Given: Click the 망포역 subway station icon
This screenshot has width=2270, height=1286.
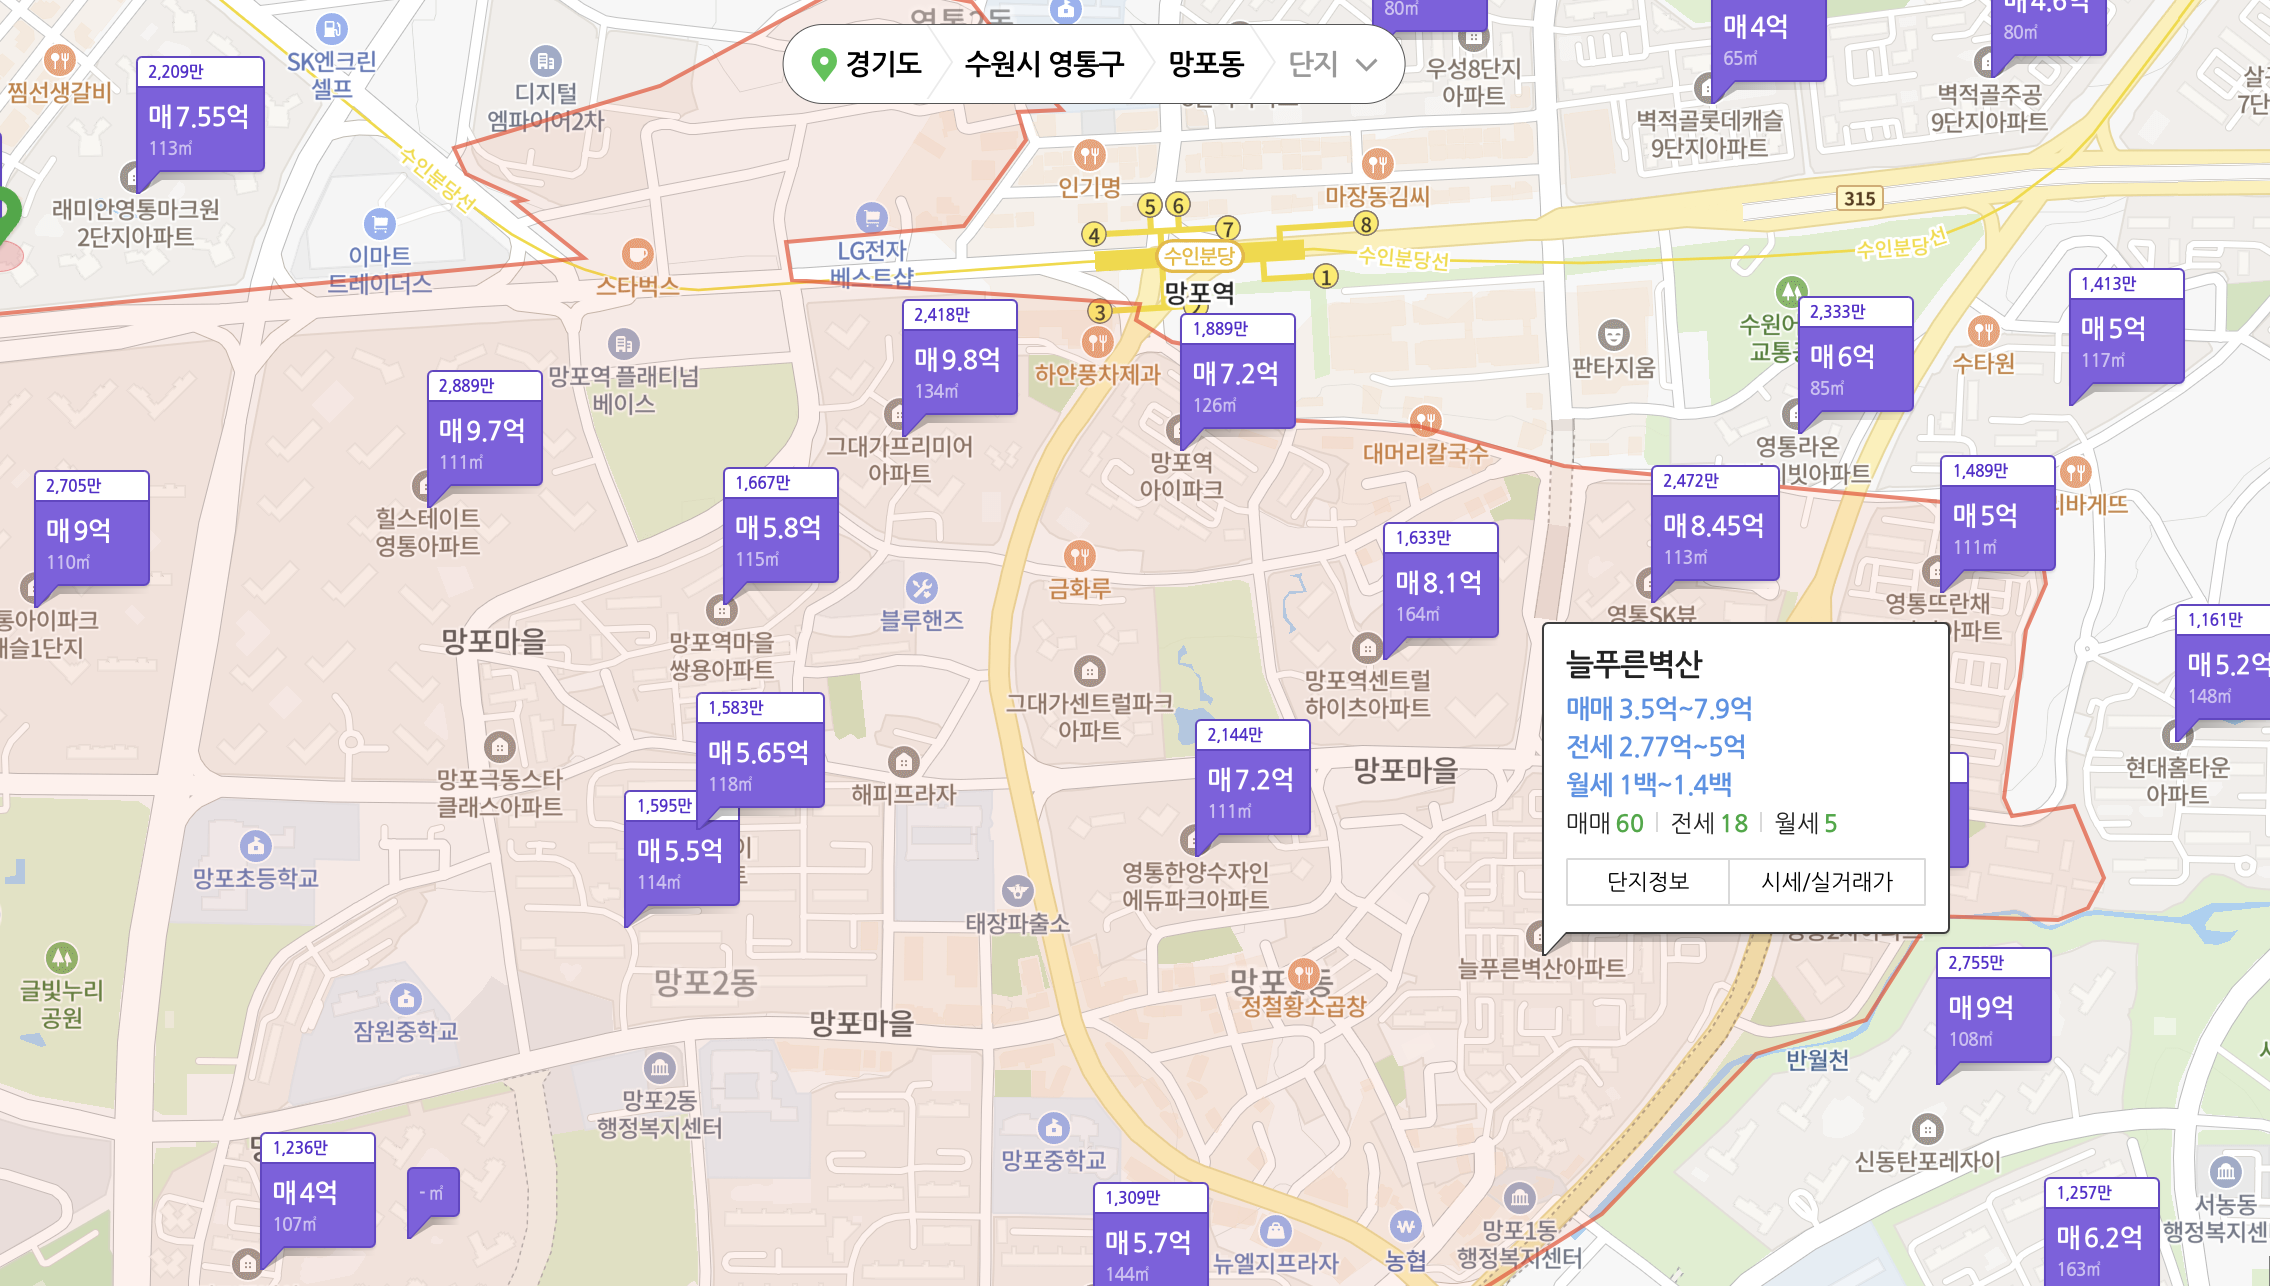Looking at the screenshot, I should (x=1199, y=256).
